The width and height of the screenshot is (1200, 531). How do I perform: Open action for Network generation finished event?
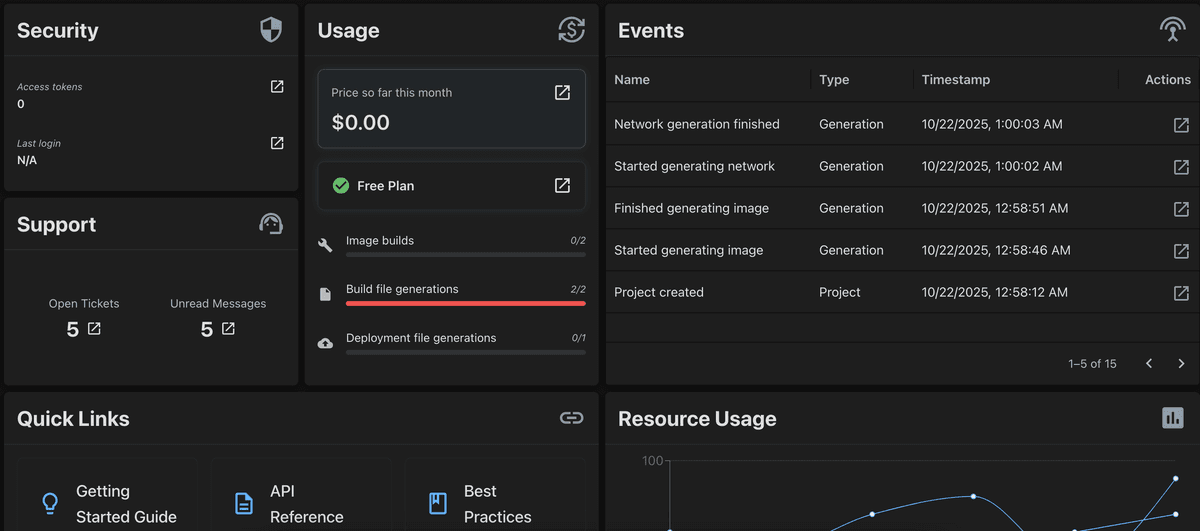[1181, 125]
